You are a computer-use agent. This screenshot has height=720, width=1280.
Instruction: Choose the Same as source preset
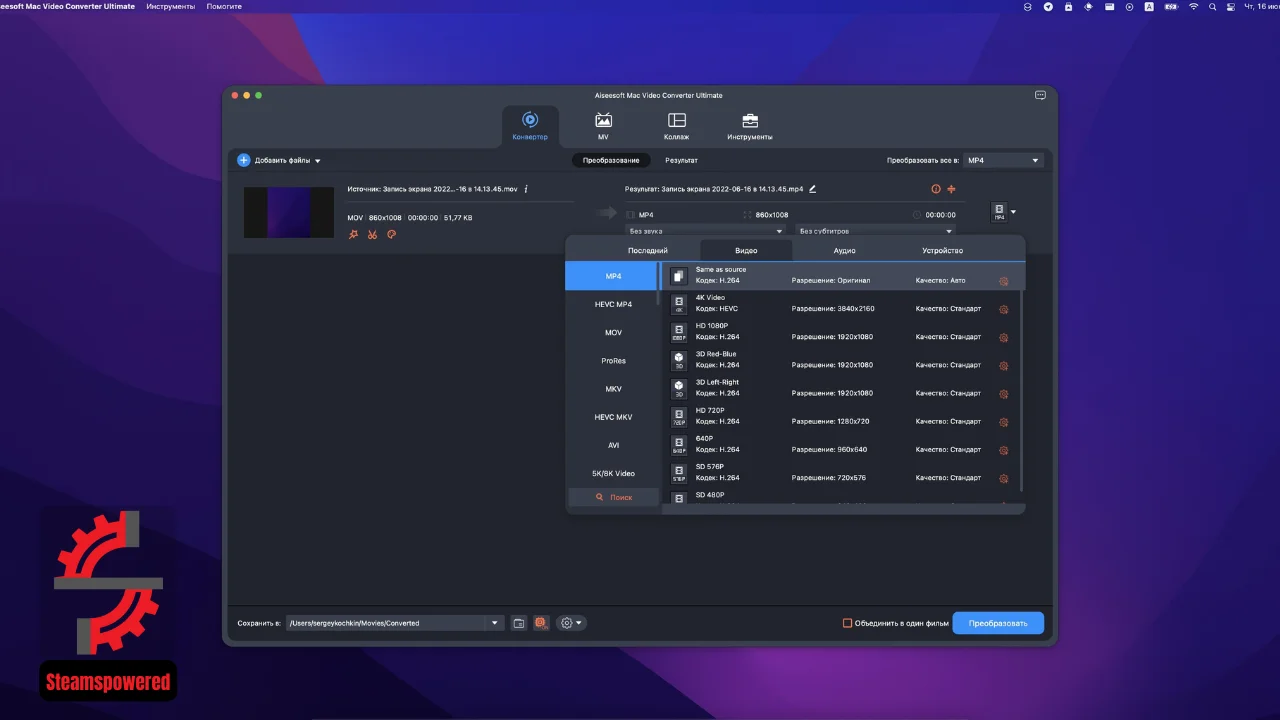point(841,276)
